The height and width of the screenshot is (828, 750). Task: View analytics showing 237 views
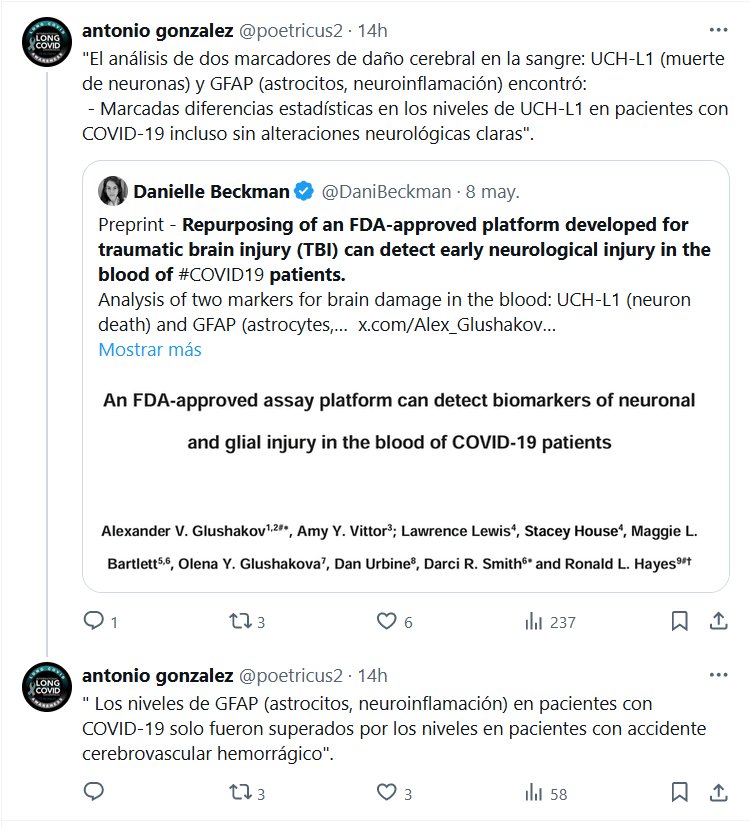(535, 621)
